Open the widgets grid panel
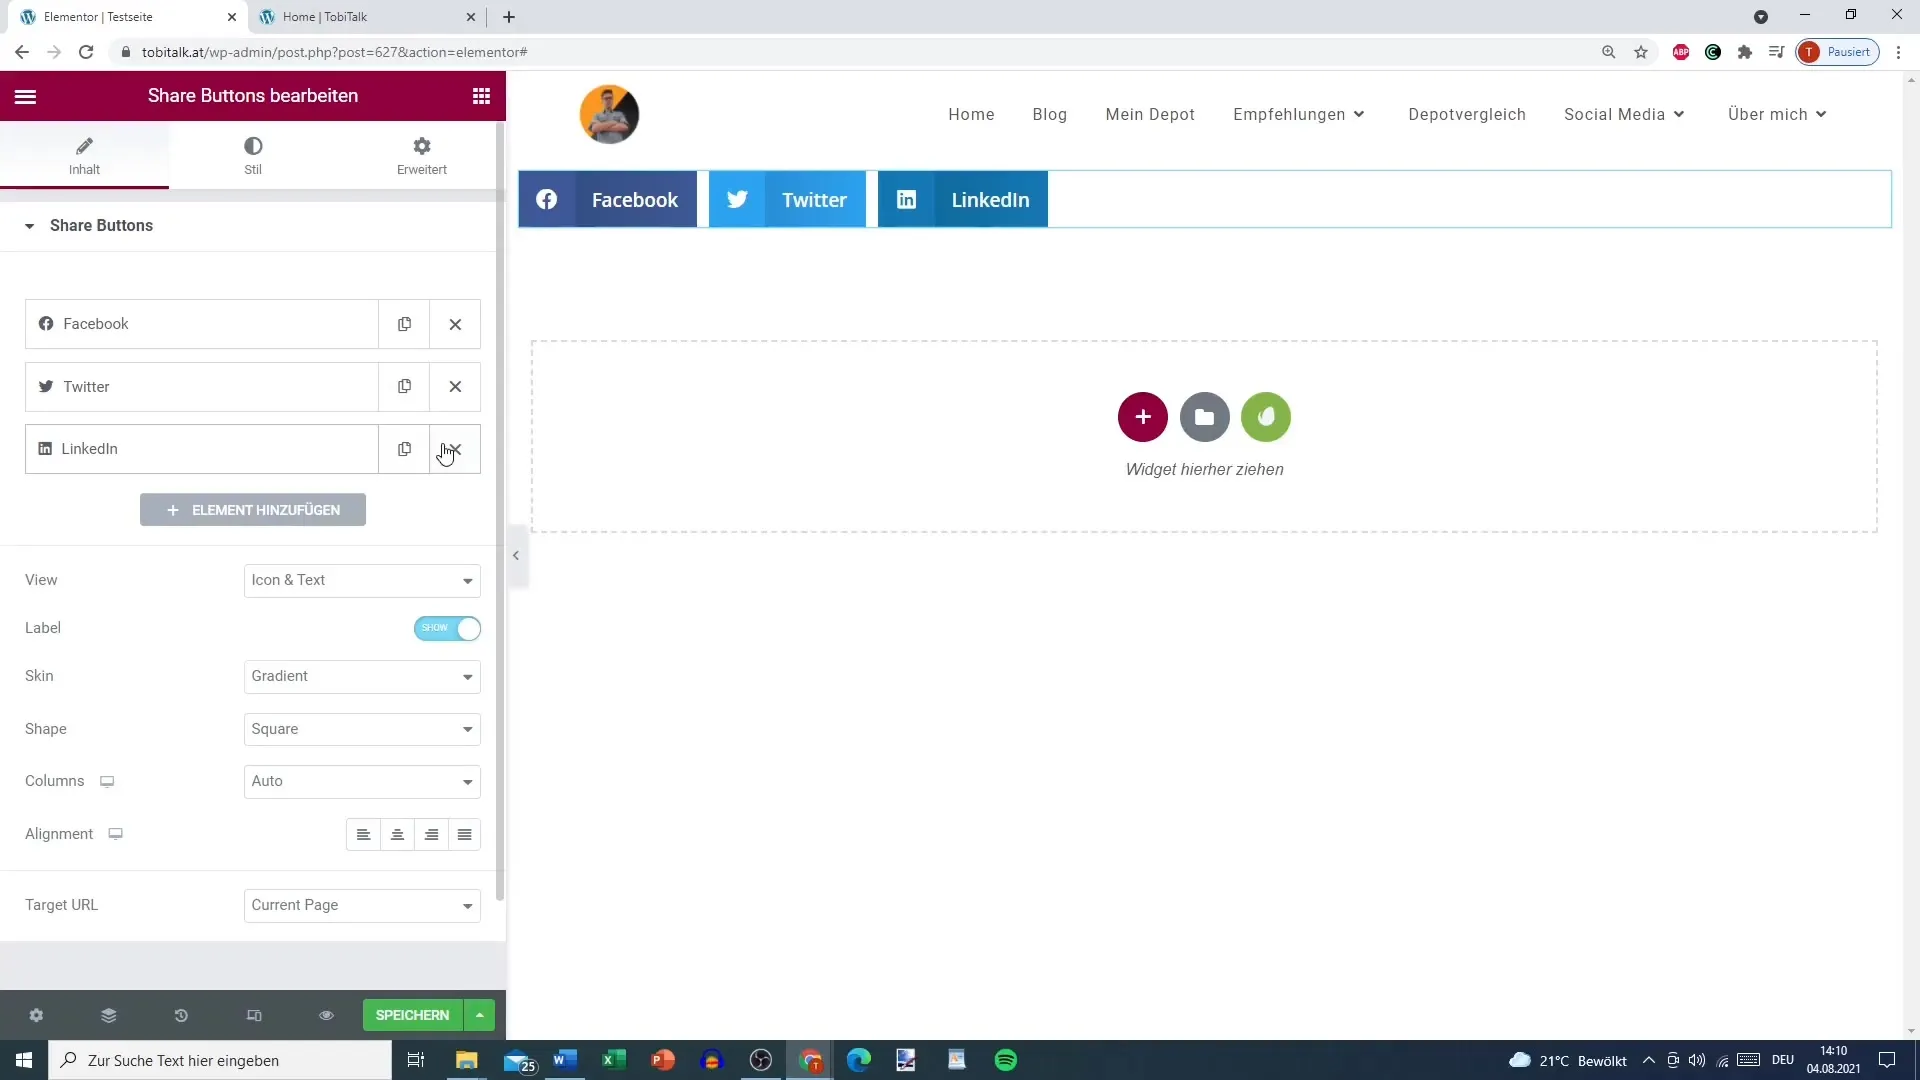 tap(481, 96)
